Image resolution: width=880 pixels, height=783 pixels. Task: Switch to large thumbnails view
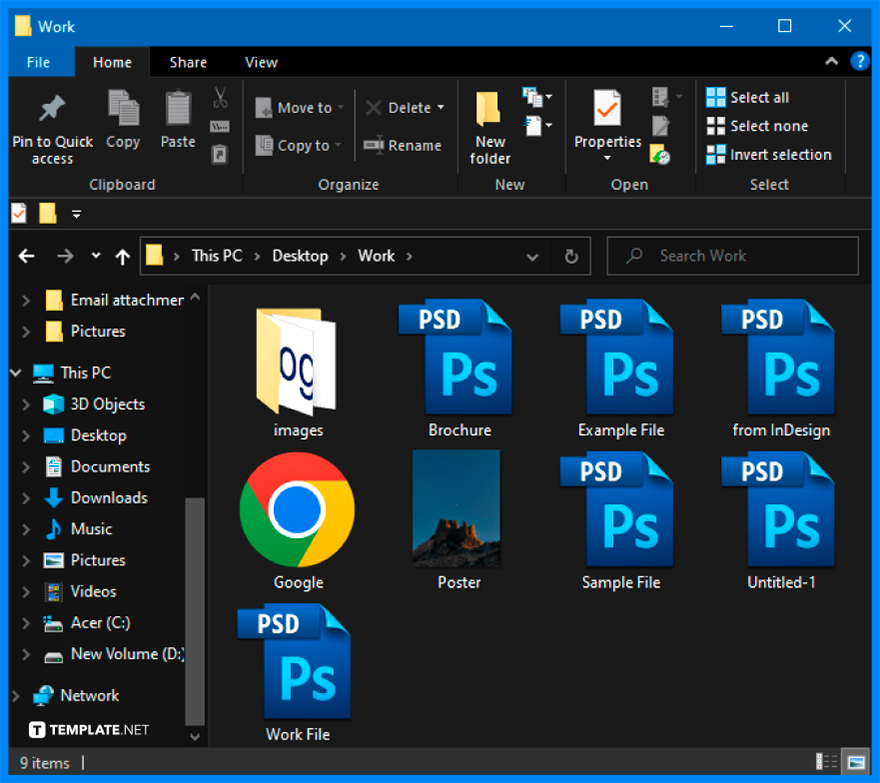click(856, 761)
